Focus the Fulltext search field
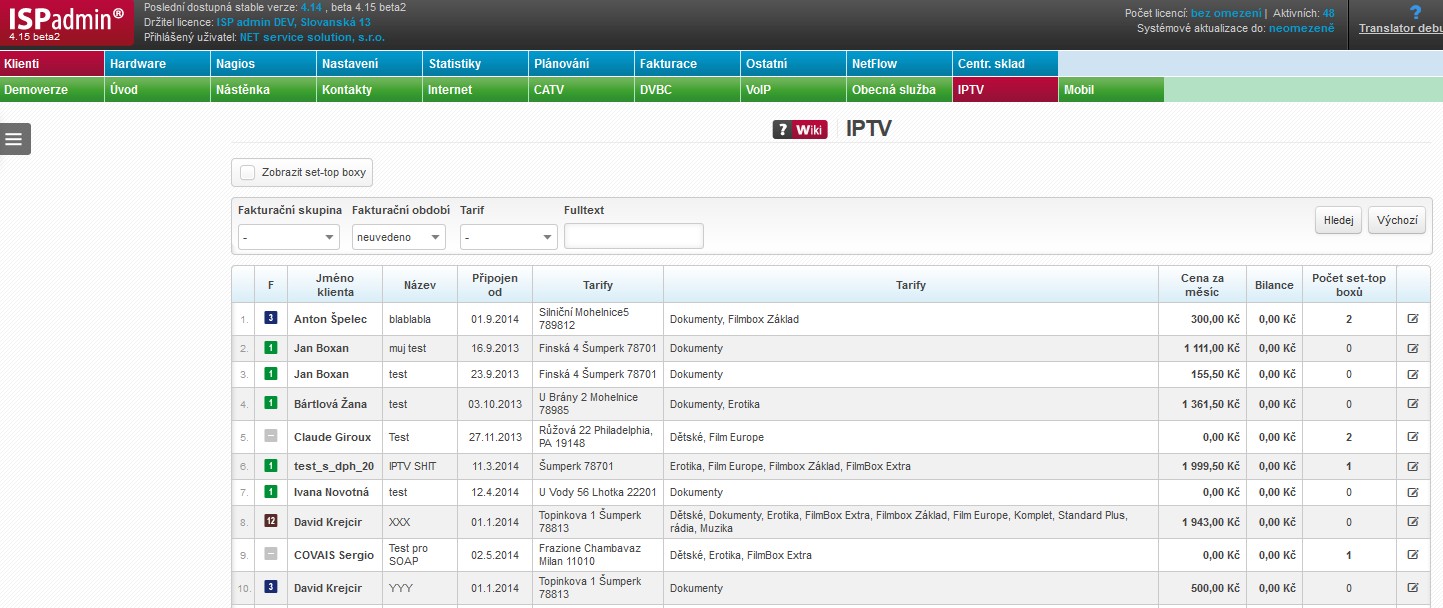1443x608 pixels. pos(634,236)
